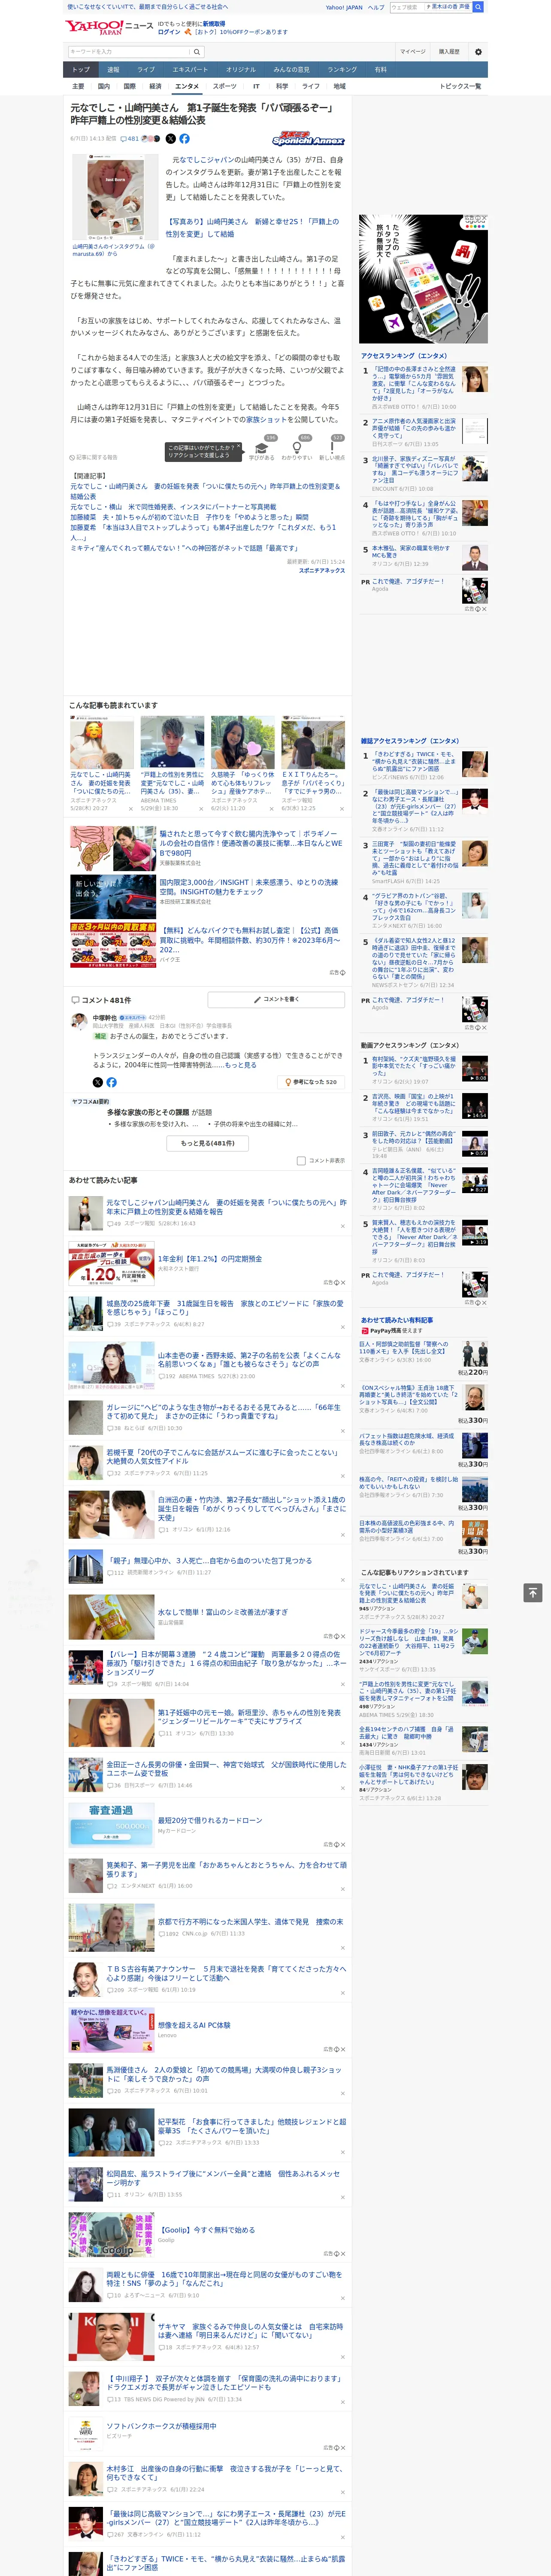Open the トップ navigation tab
Screen dimensions: 551x2576
pos(81,70)
